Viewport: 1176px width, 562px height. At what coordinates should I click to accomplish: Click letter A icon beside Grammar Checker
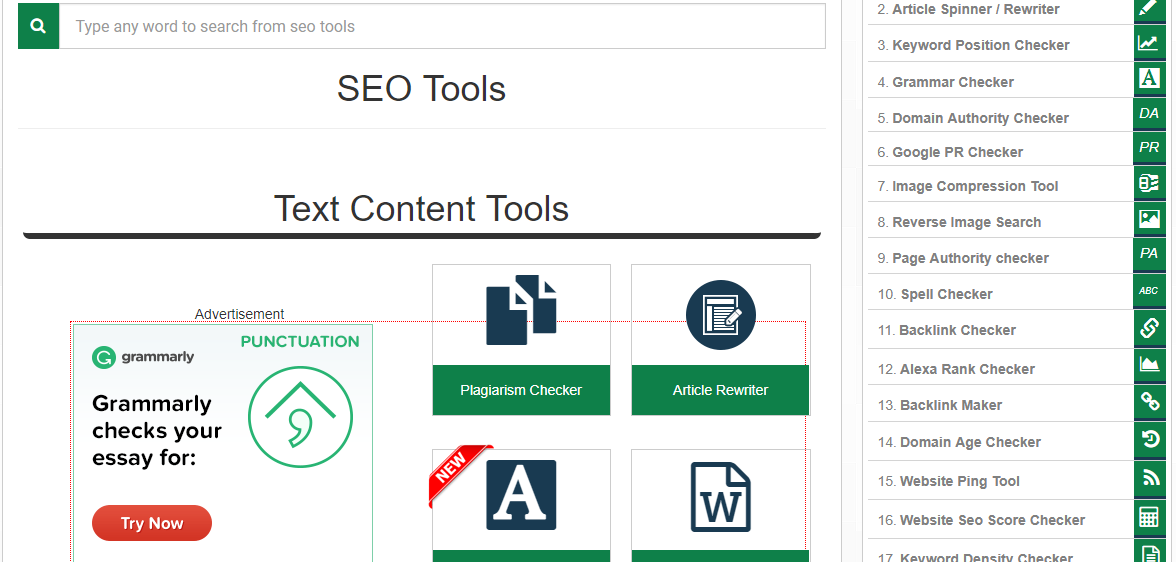pos(1149,79)
